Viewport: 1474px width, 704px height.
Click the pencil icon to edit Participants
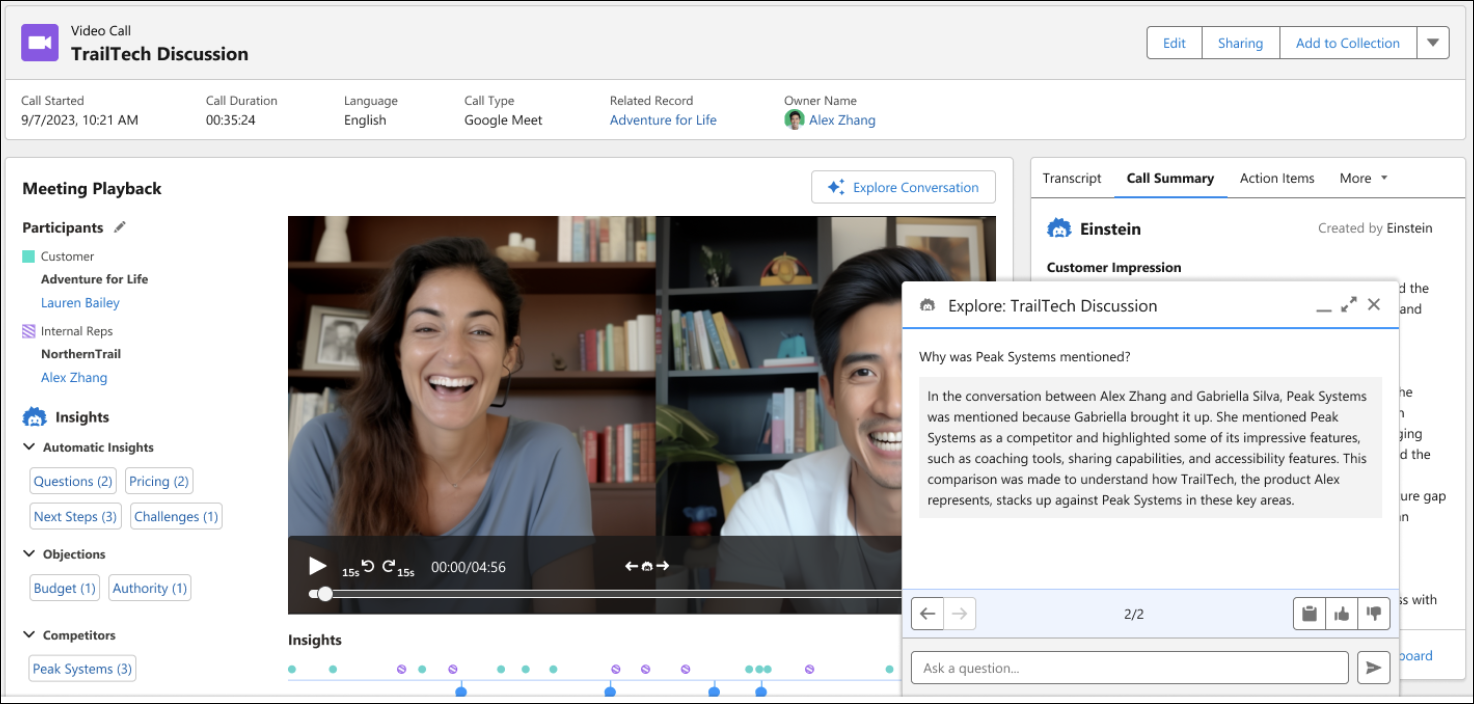click(x=120, y=227)
